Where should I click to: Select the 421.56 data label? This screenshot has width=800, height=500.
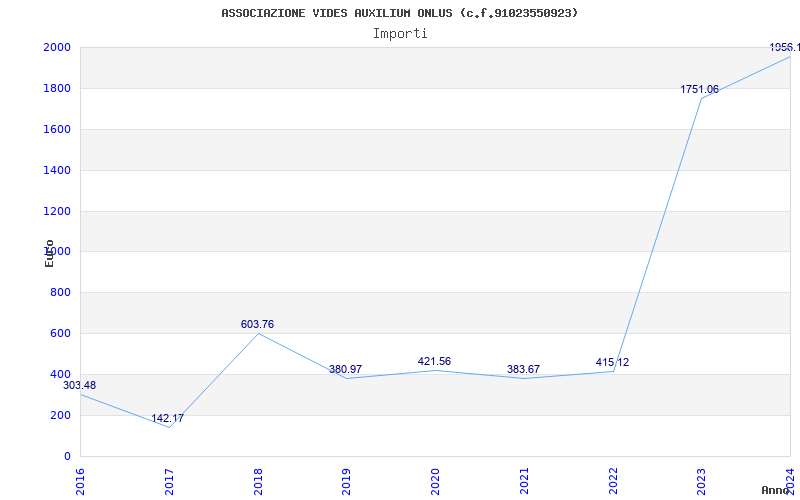[434, 362]
